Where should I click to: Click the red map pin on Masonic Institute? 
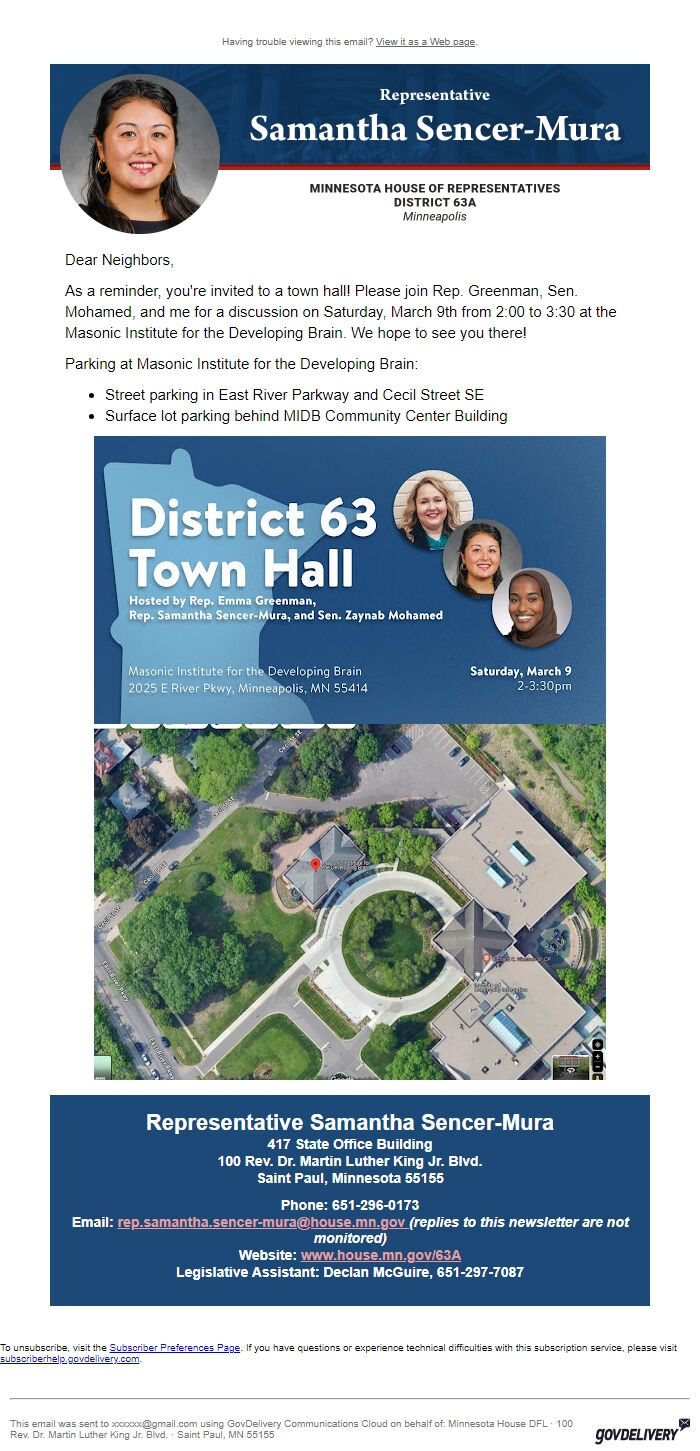pyautogui.click(x=315, y=865)
